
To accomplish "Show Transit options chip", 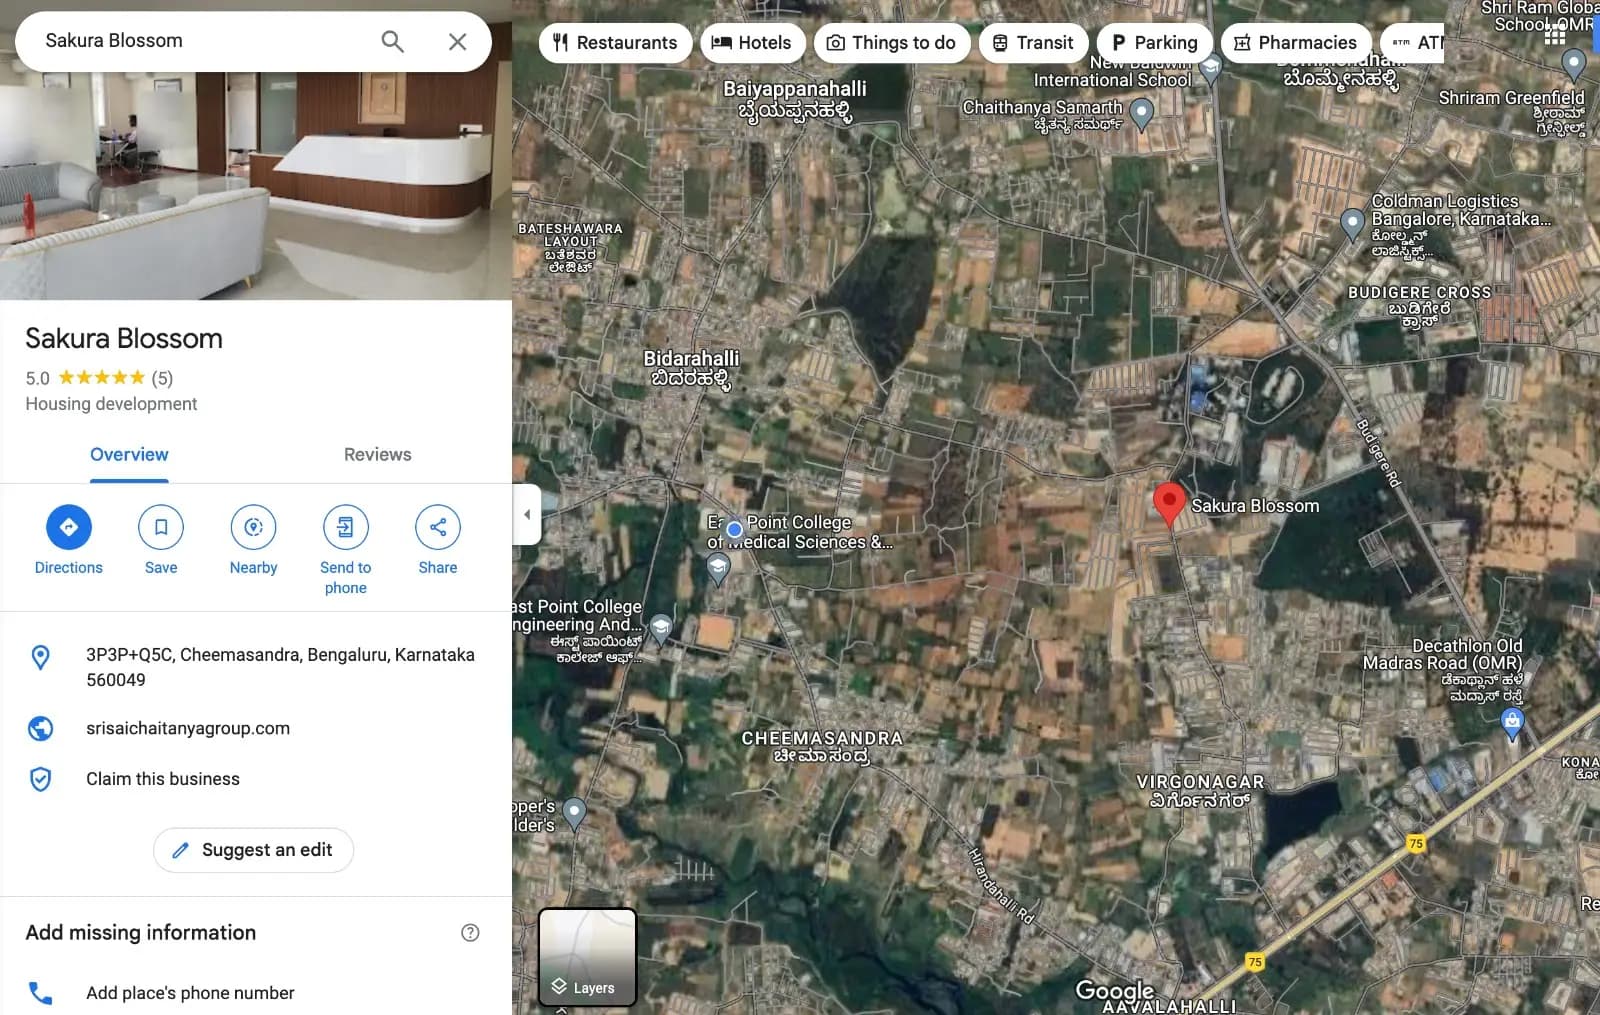I will (1033, 42).
